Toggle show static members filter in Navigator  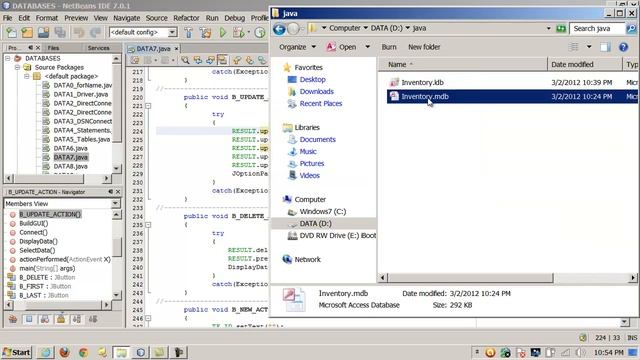coord(45,319)
